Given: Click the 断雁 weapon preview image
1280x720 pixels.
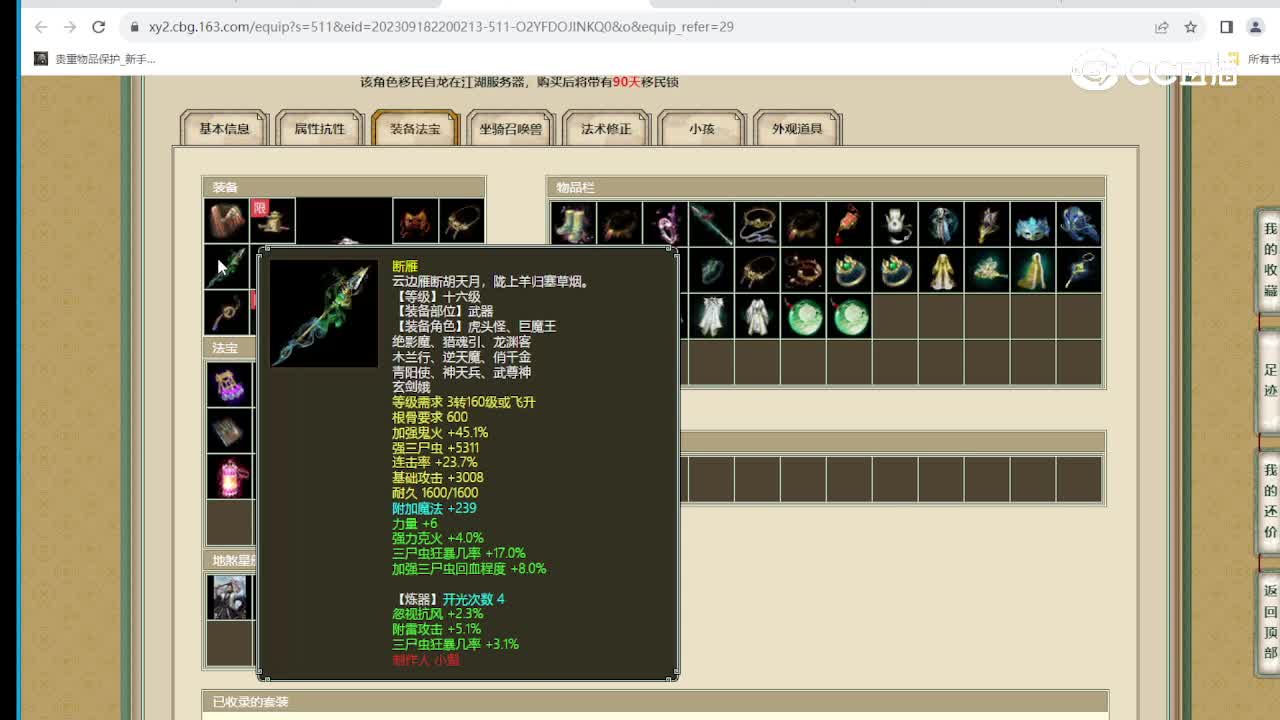Looking at the screenshot, I should (324, 313).
